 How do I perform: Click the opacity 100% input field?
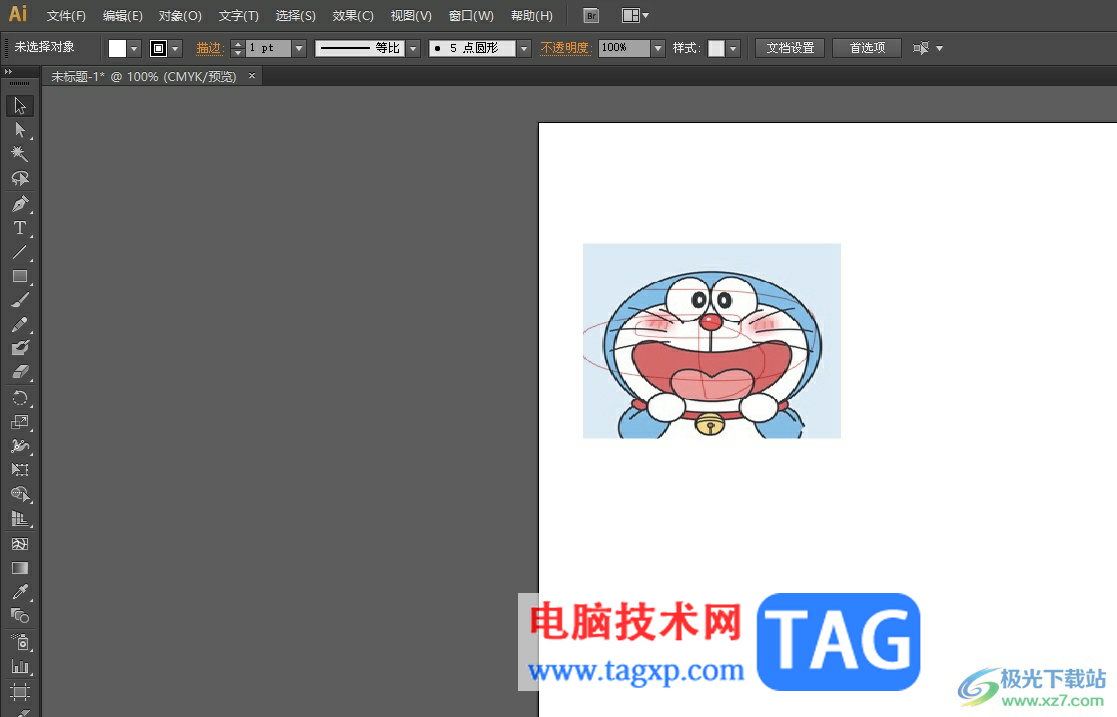click(x=624, y=48)
